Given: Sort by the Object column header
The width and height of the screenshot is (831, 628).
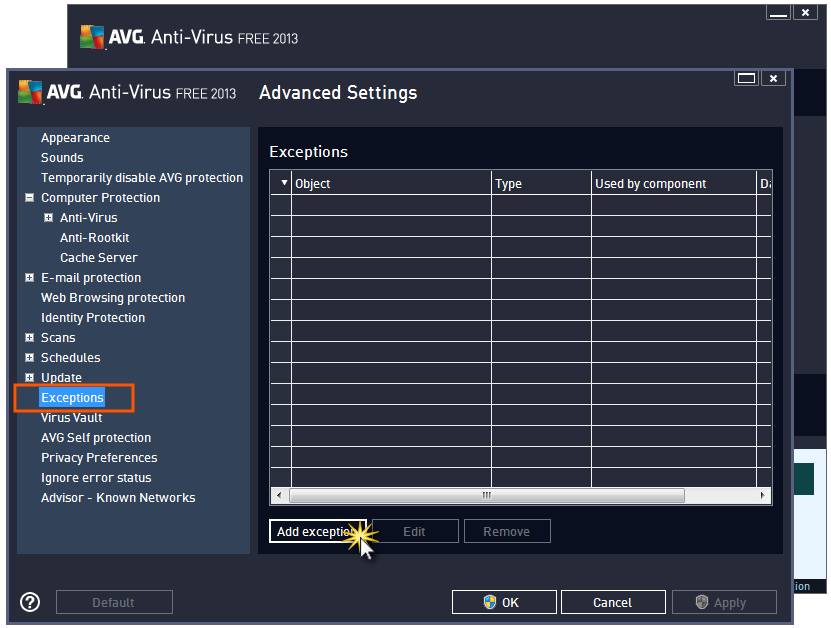Looking at the screenshot, I should (391, 183).
